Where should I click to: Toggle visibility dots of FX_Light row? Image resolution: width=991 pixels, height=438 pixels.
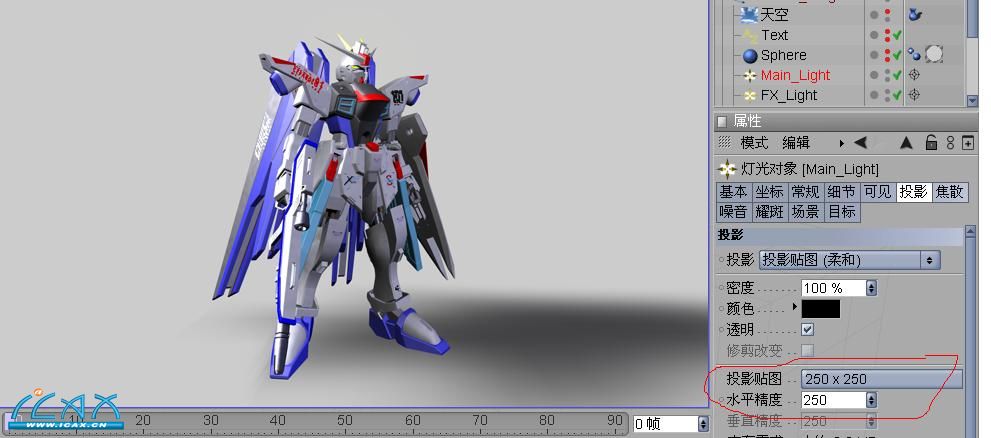pos(887,95)
